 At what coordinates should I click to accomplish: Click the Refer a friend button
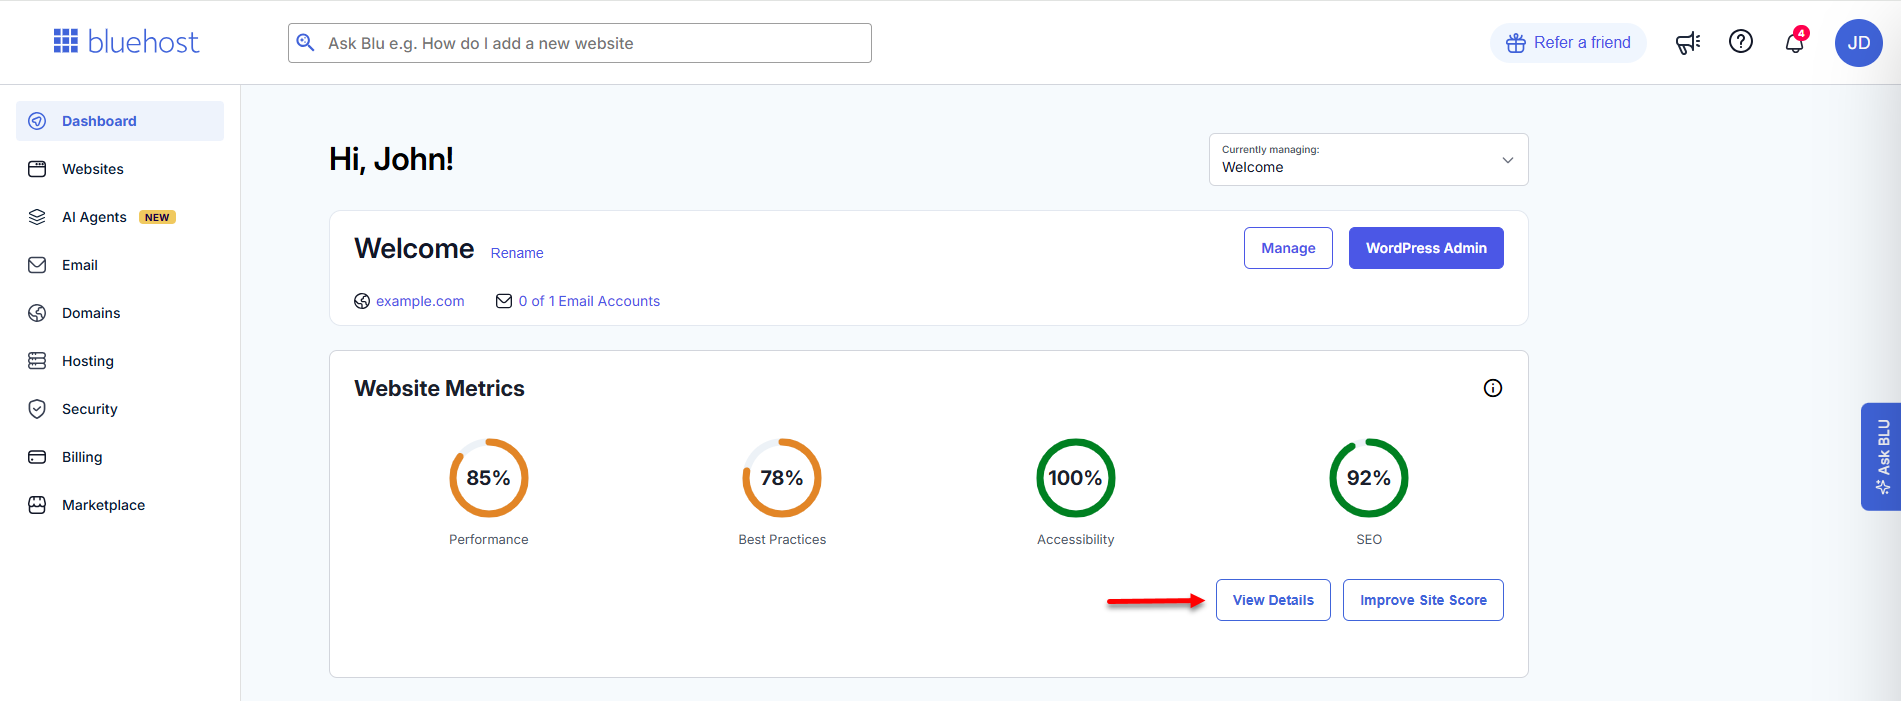coord(1568,43)
